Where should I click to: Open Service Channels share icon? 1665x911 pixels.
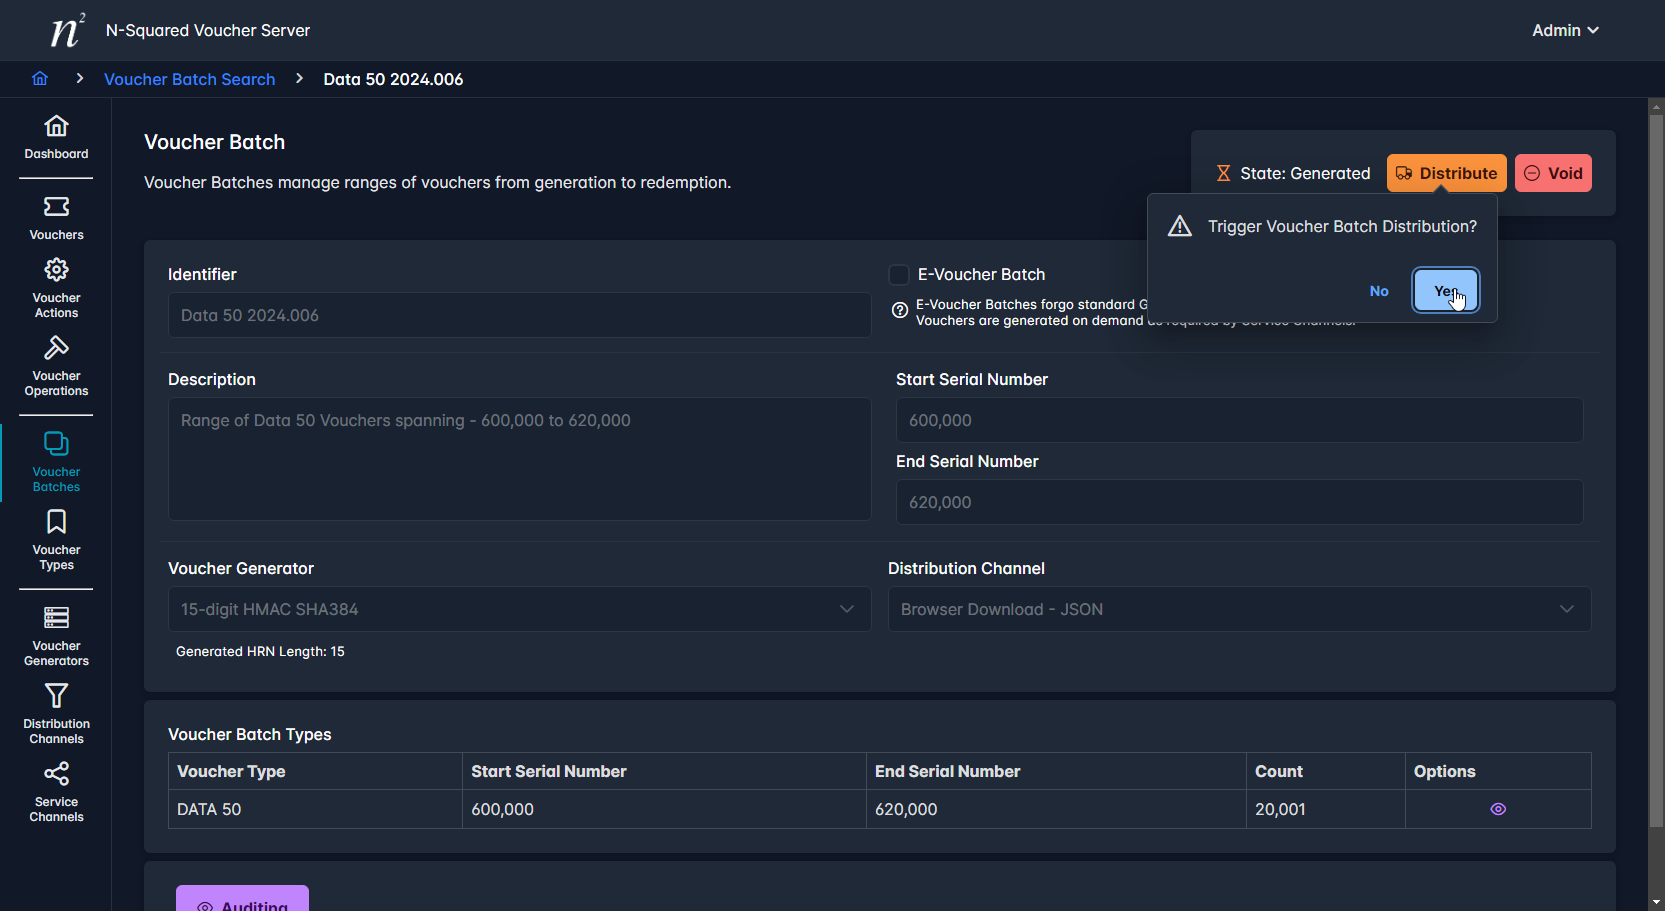pos(56,774)
